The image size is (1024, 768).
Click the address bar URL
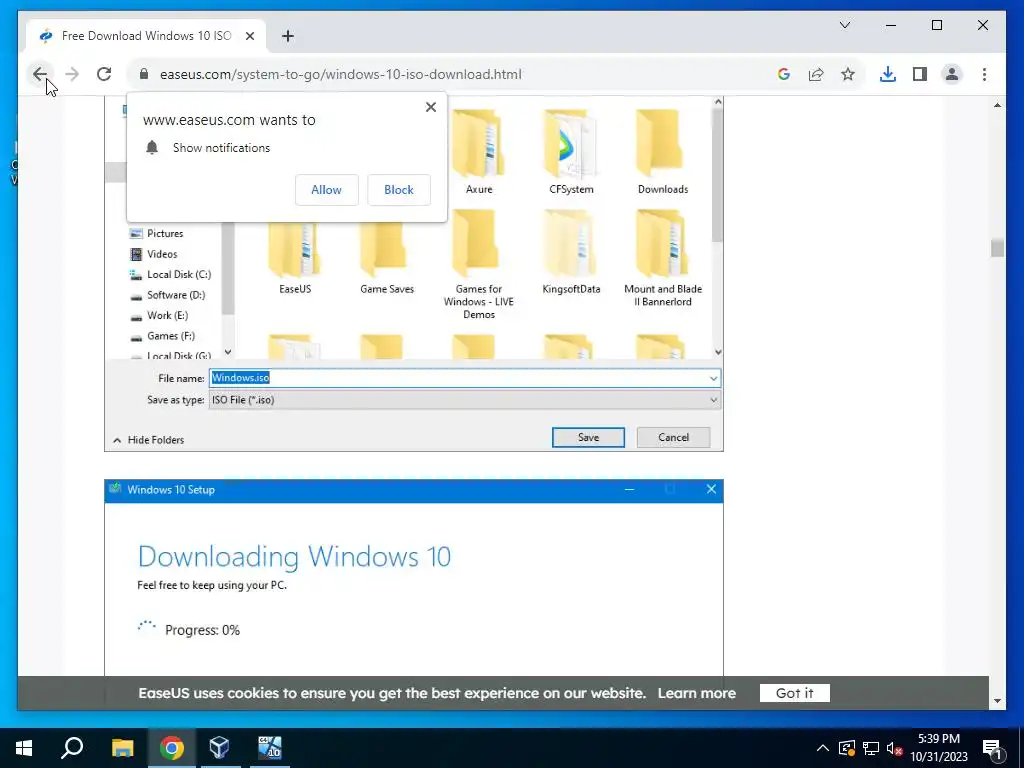click(x=340, y=74)
